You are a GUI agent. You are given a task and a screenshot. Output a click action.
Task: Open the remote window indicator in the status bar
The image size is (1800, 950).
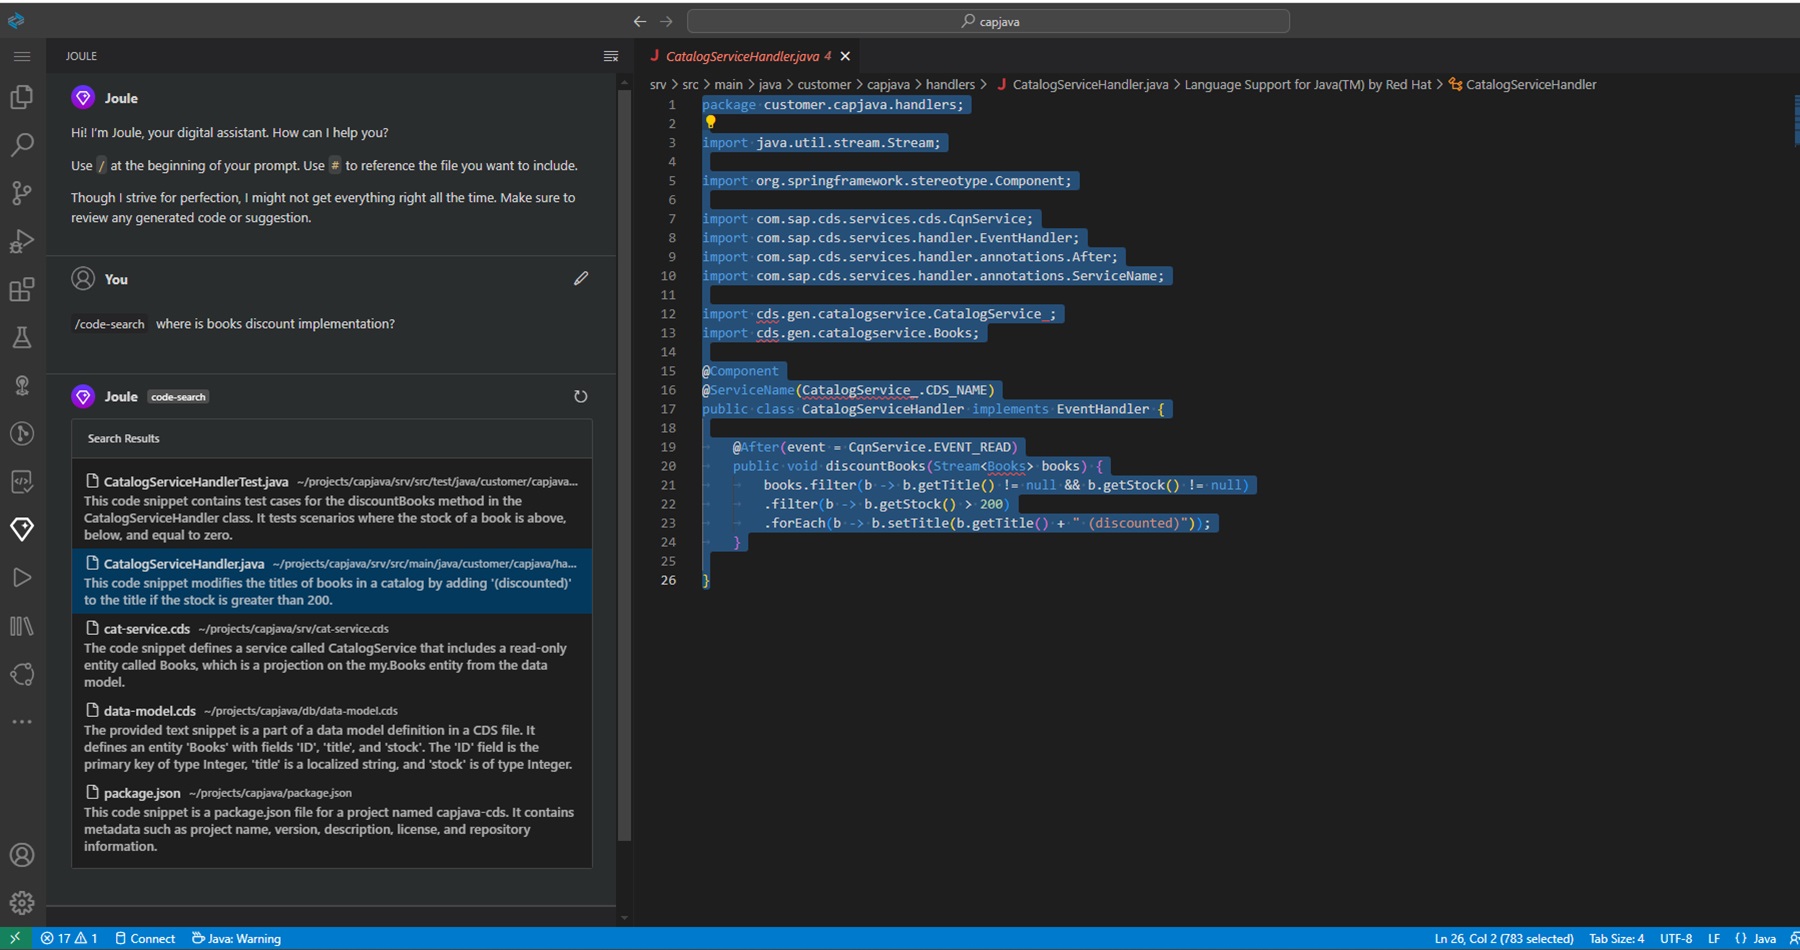tap(15, 938)
